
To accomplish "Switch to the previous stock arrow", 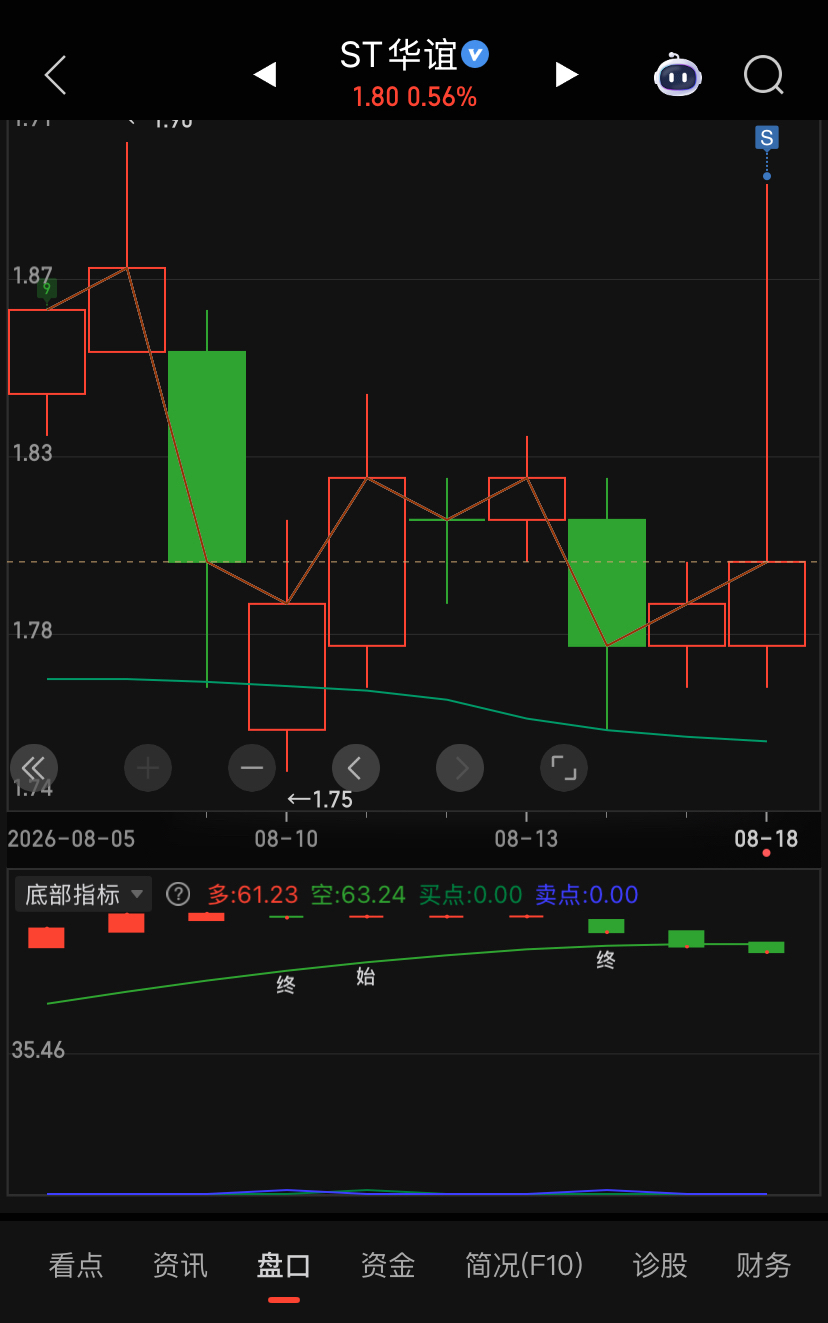I will click(264, 74).
